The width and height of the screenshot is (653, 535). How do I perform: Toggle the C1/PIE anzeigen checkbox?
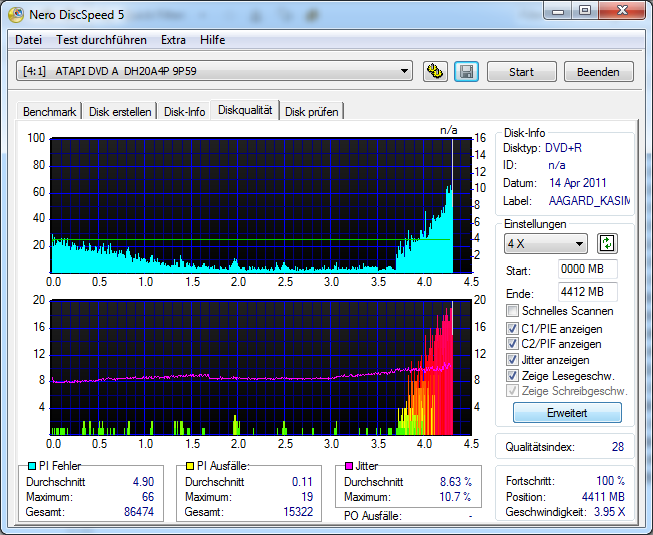click(513, 328)
